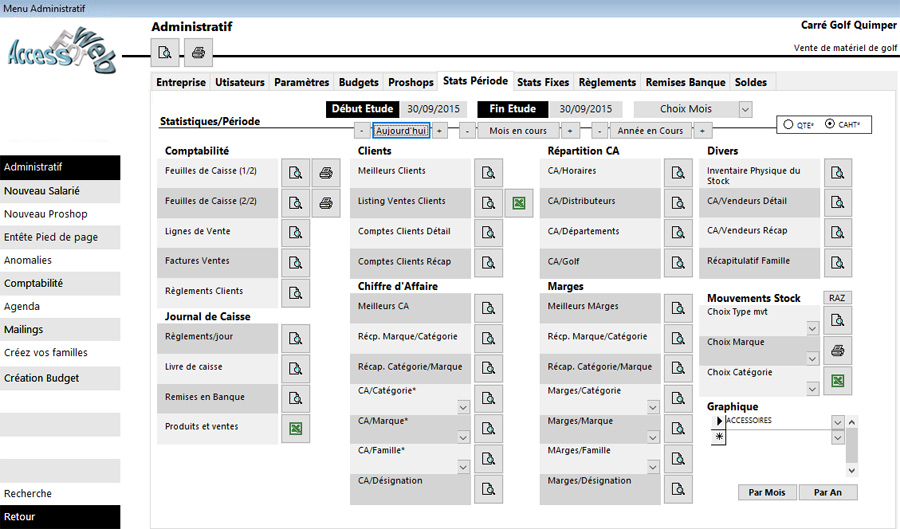Open the Choix Mois dropdown
The image size is (900, 529).
[x=744, y=109]
